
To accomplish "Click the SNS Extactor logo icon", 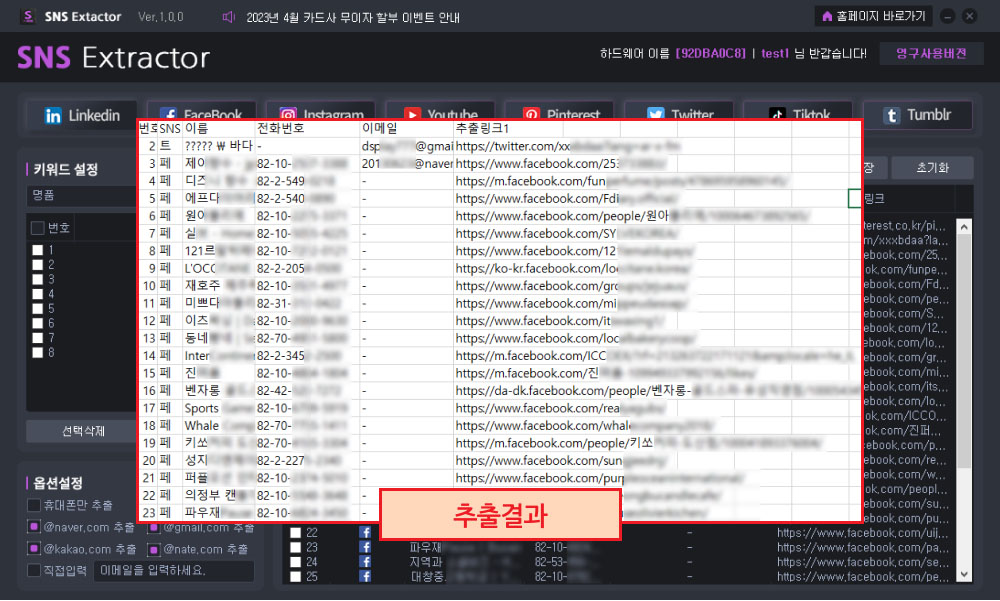I will click(28, 17).
